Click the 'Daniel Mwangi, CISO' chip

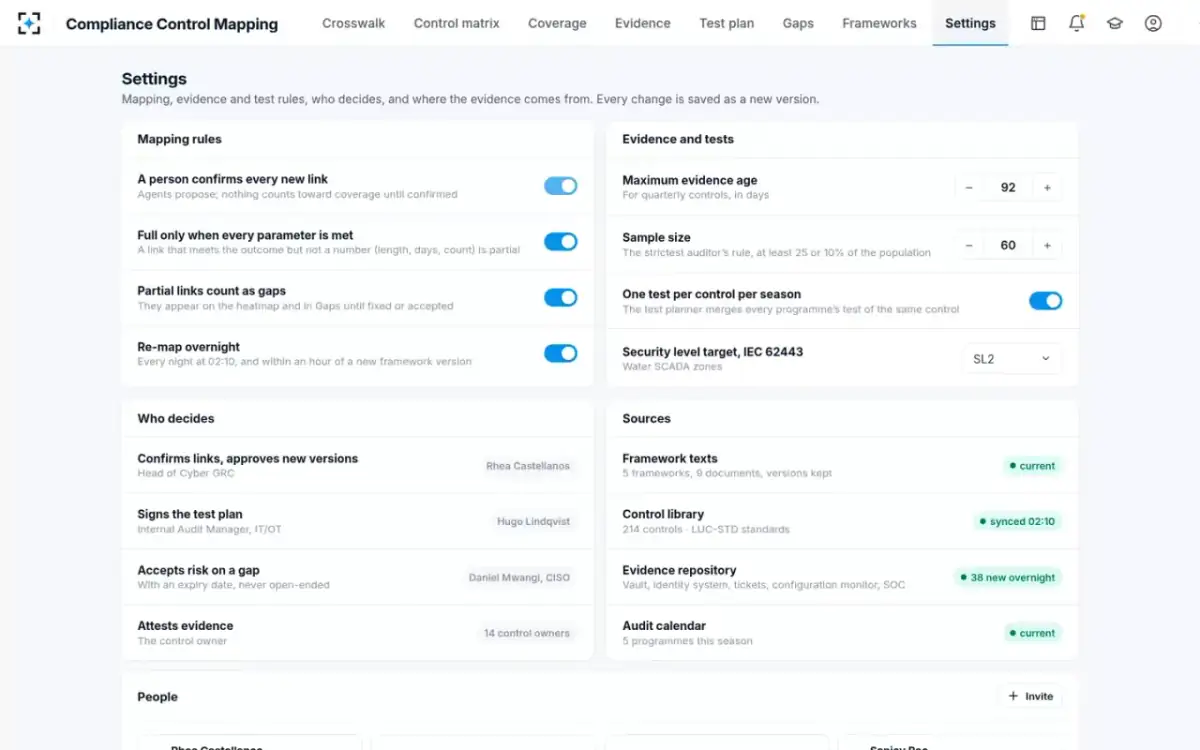(x=519, y=578)
